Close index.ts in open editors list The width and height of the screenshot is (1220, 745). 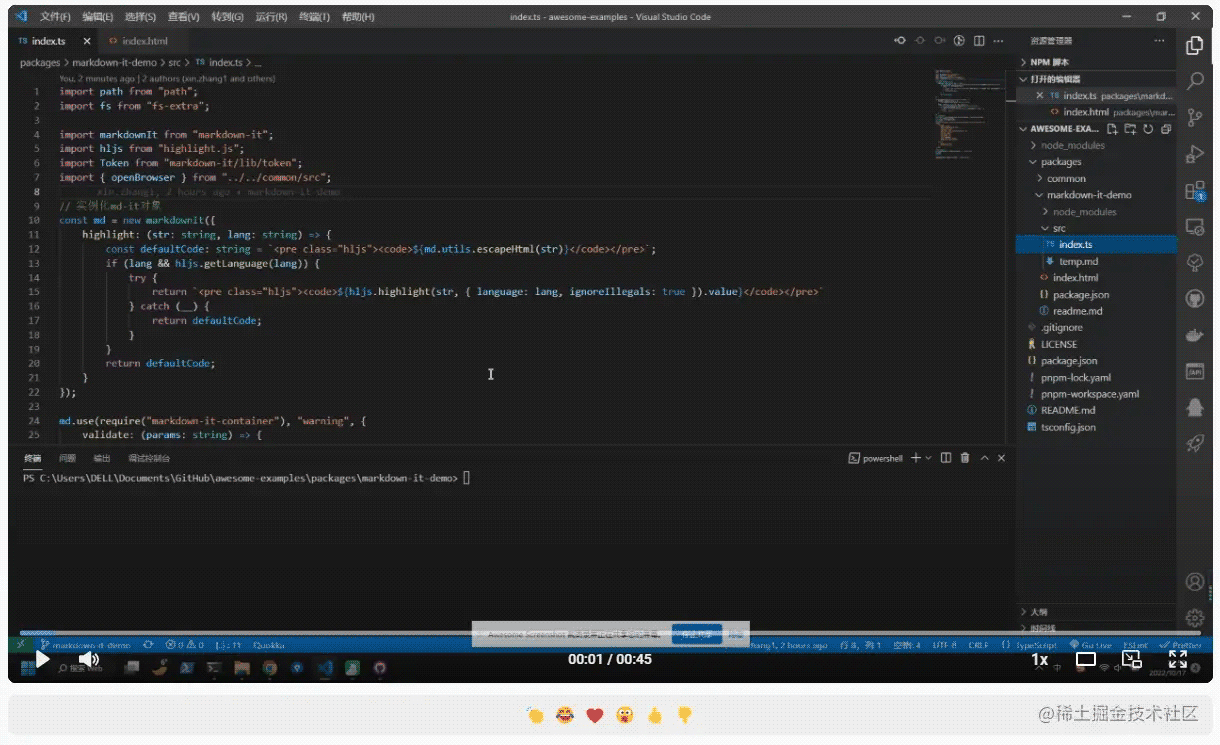[1040, 96]
